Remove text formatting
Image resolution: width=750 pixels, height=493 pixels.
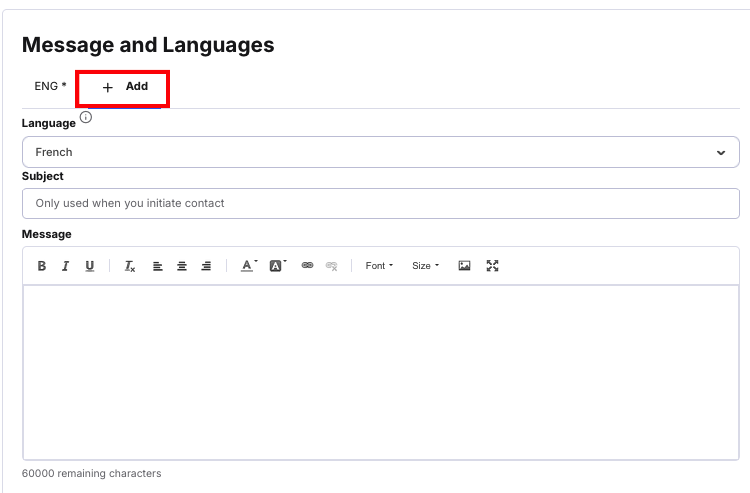tap(130, 266)
